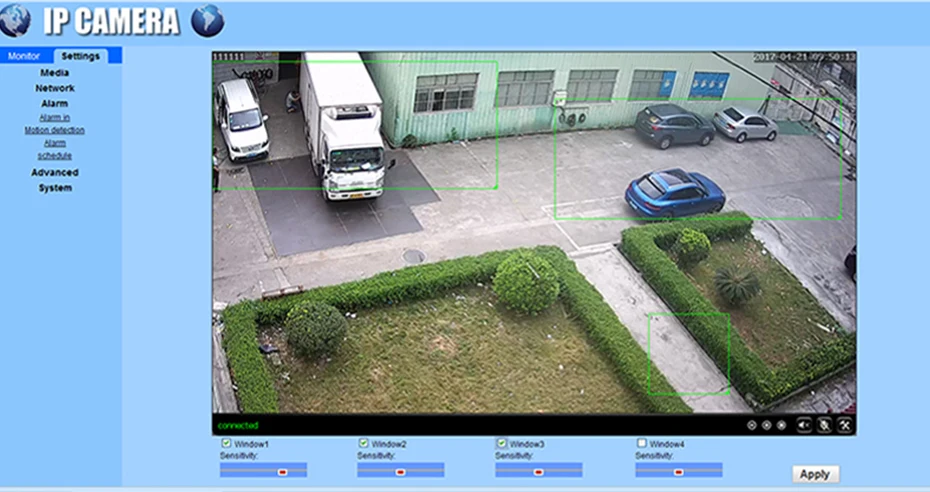Screen dimensions: 930x492
Task: Click the round indicator icon nearest the speaker
Action: [x=781, y=425]
